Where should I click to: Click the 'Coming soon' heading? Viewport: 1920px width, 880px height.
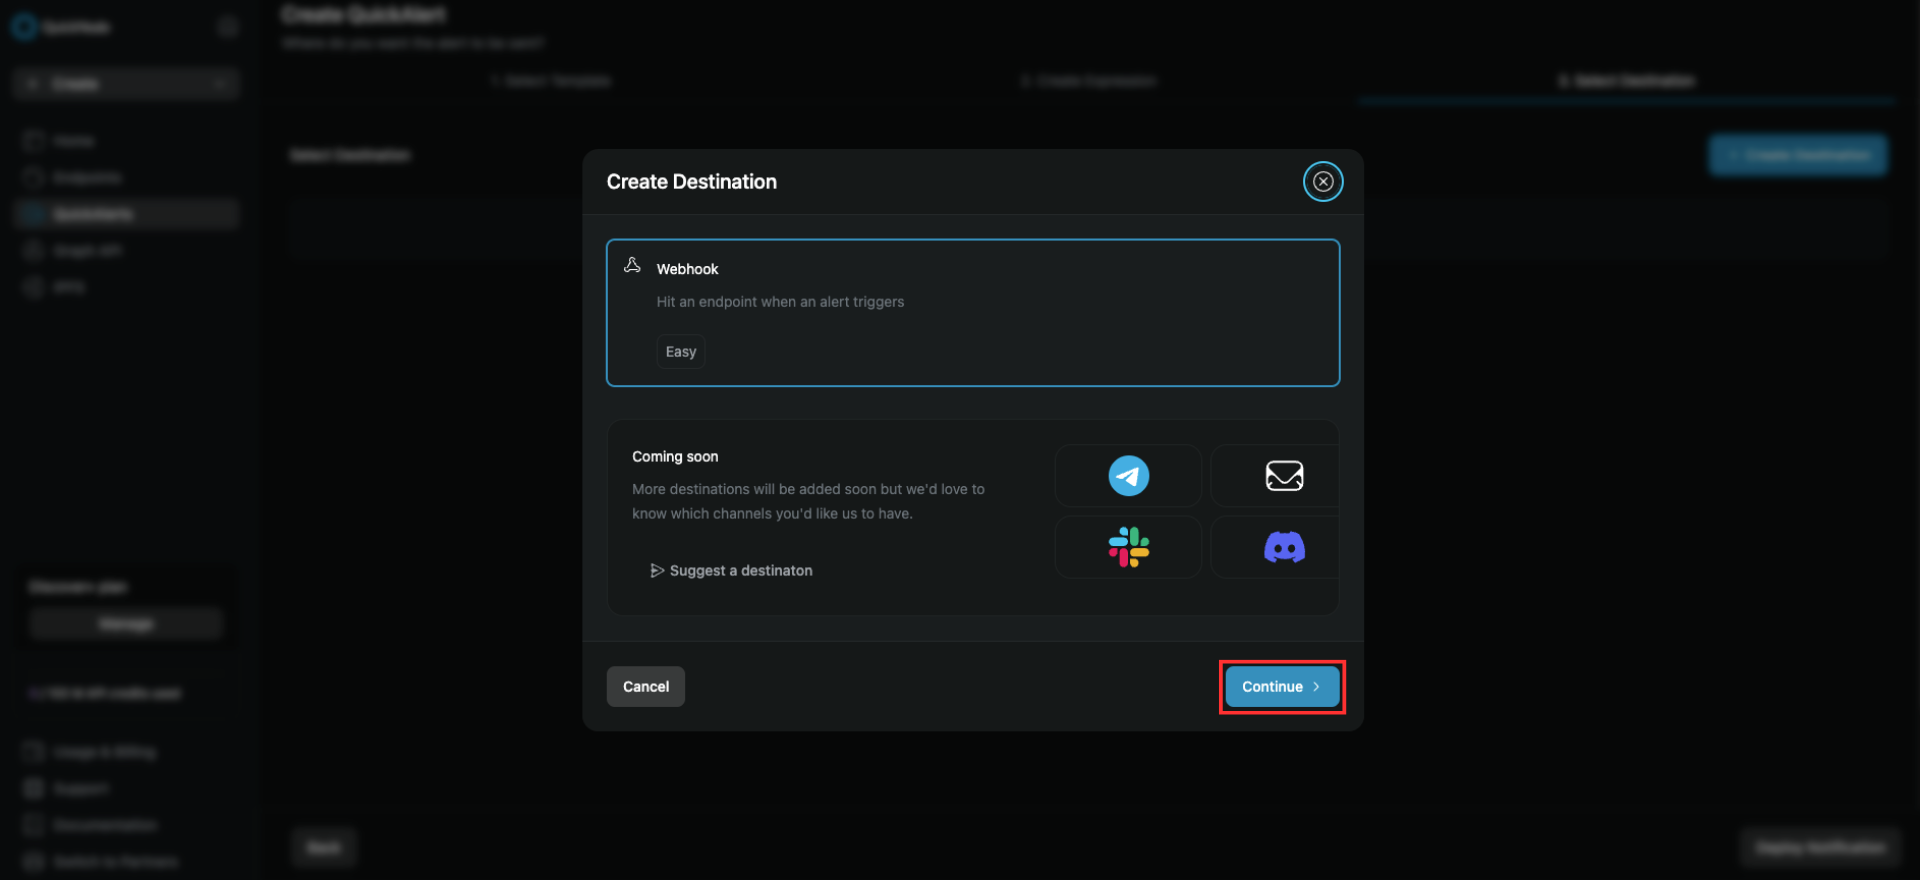(x=675, y=456)
